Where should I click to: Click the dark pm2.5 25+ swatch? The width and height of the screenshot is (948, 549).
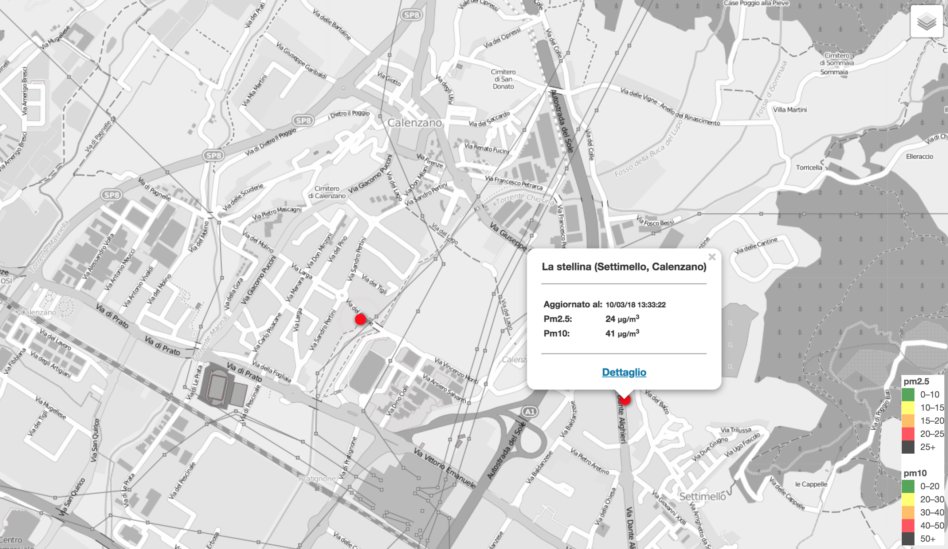[908, 448]
